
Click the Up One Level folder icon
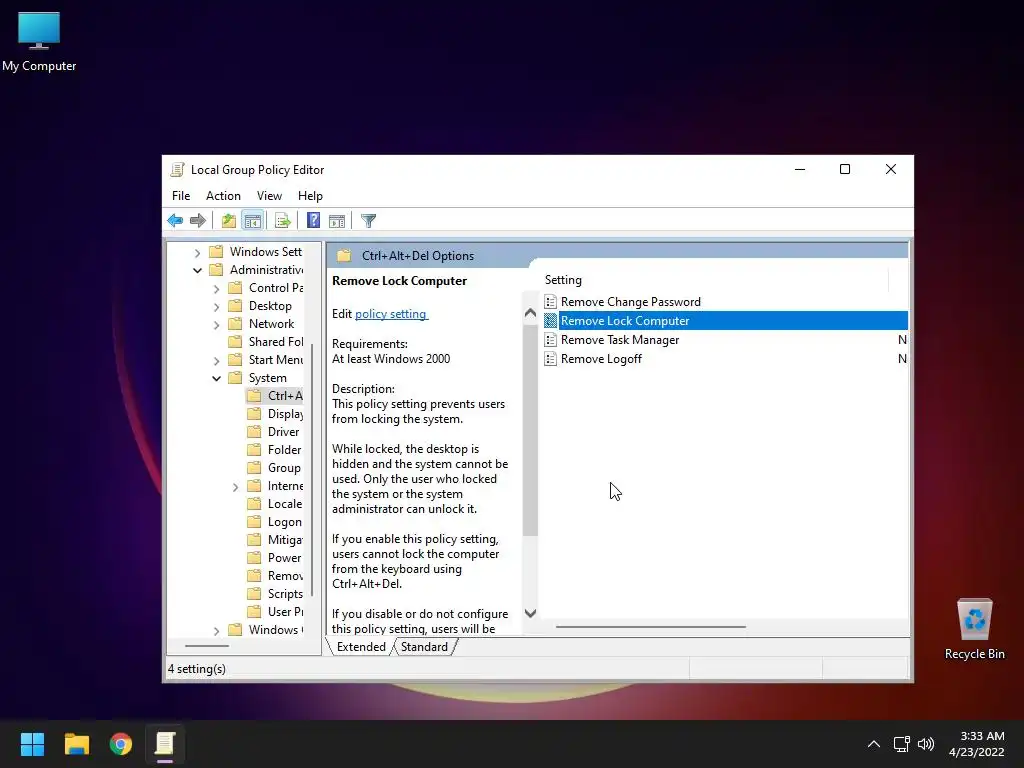point(228,221)
